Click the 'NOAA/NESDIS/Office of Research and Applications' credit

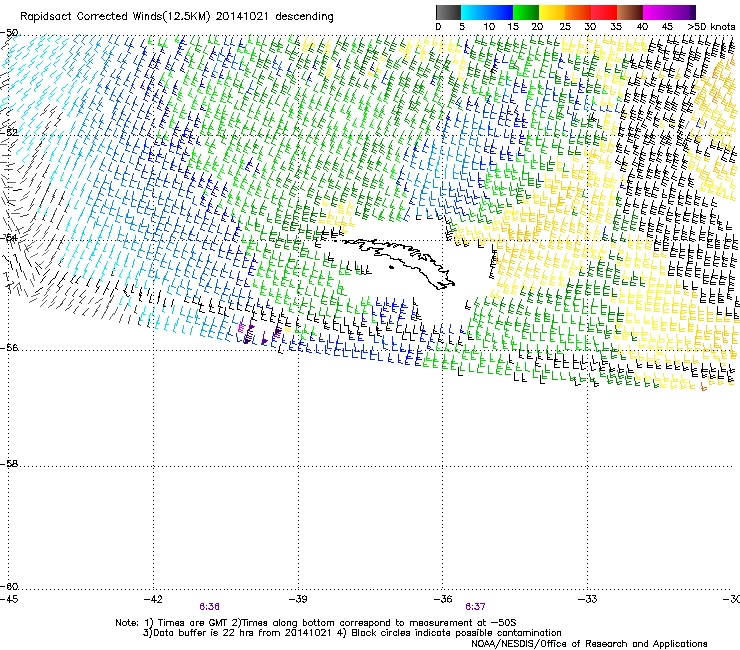tap(589, 644)
